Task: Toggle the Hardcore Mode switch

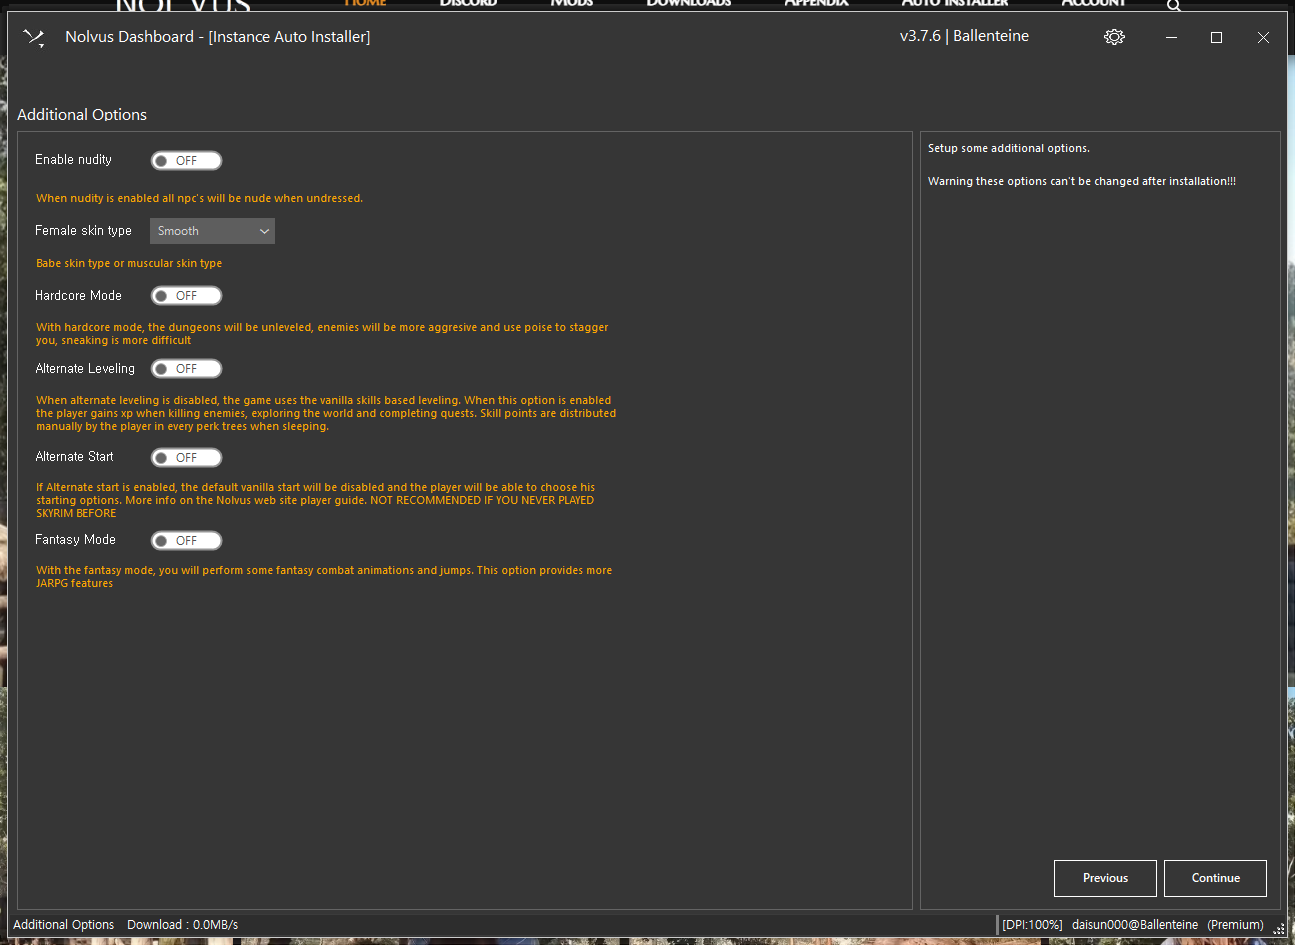Action: point(186,296)
